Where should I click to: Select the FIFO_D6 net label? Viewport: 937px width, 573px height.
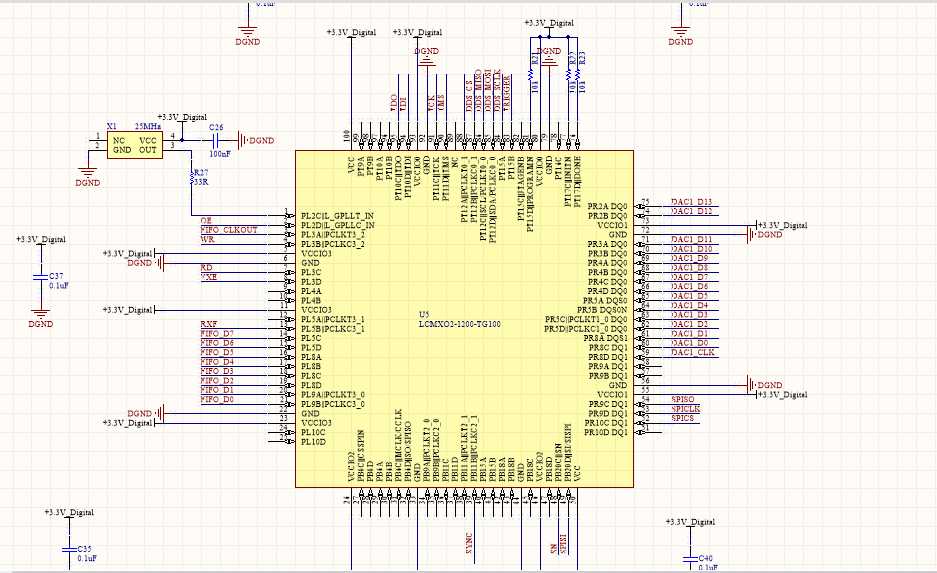(217, 343)
